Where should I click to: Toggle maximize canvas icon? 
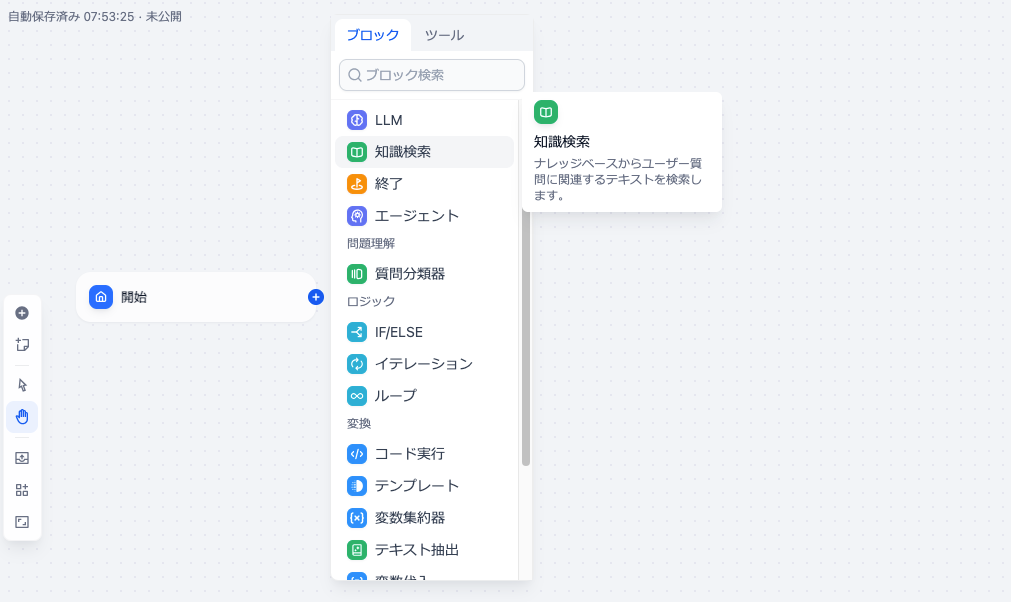[22, 522]
